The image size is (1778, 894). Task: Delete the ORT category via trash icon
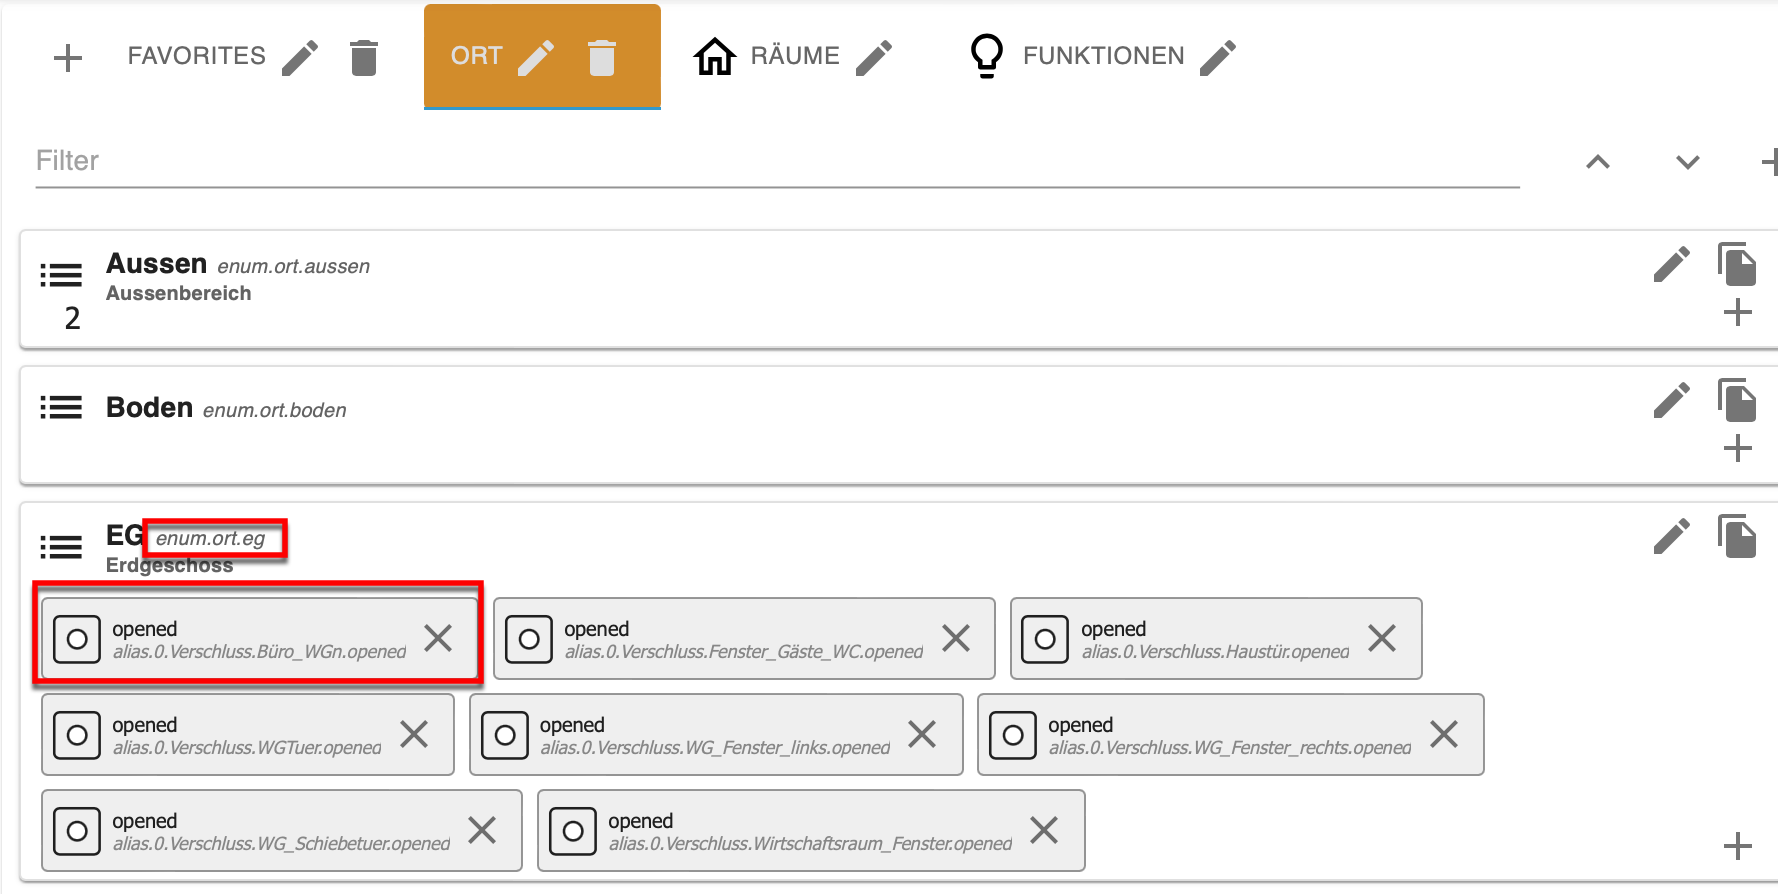click(602, 57)
